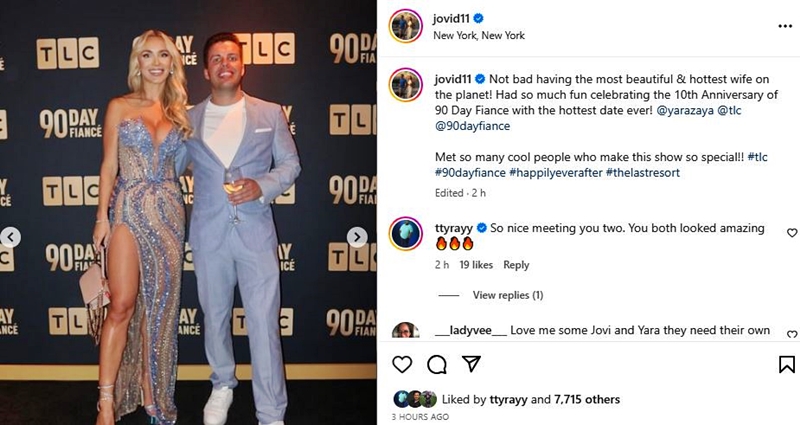Like ttyrayy's comment heart

(x=792, y=233)
